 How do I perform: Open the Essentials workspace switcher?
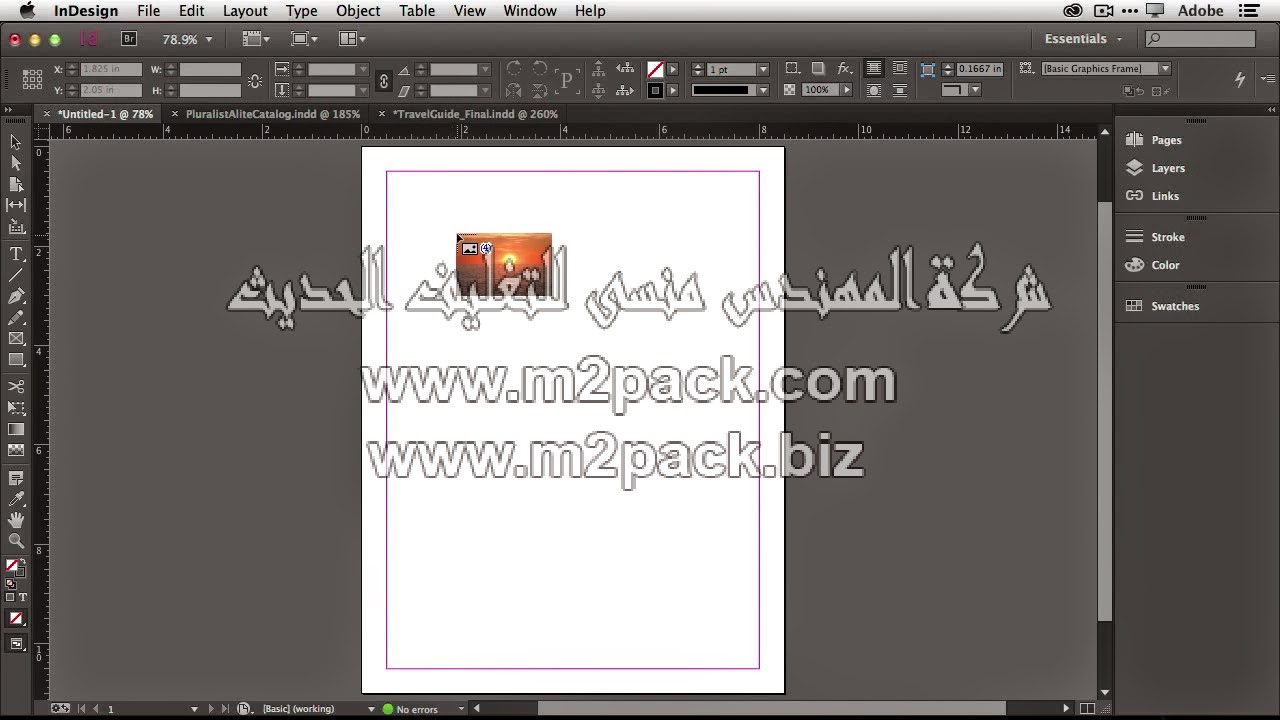coord(1084,39)
